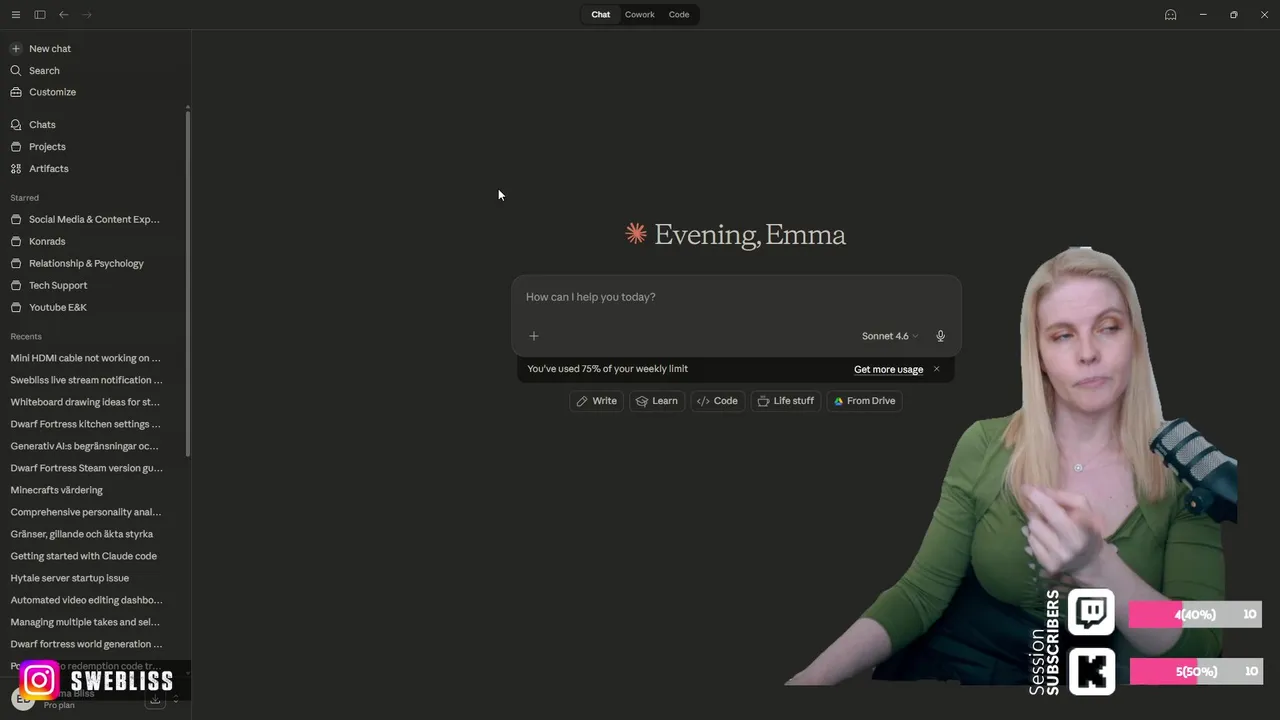Click the microphone voice input icon
The image size is (1280, 720).
[940, 336]
